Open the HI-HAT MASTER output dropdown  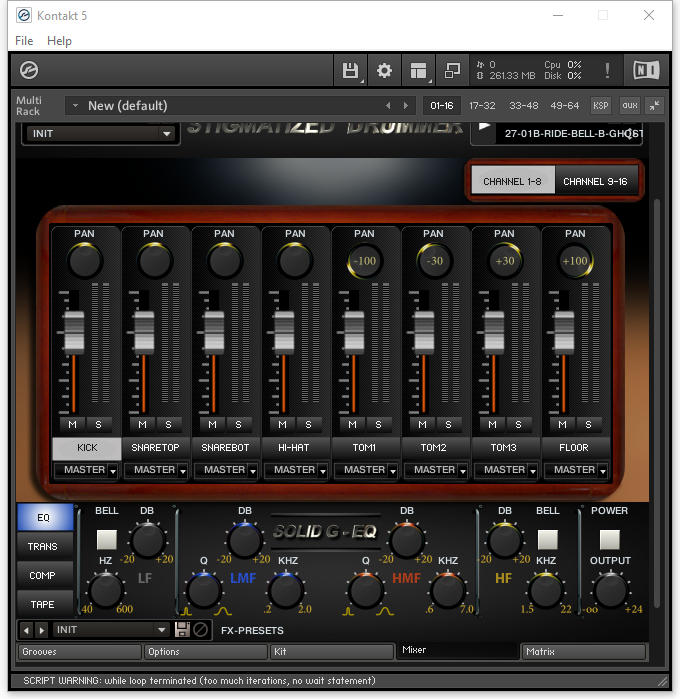[296, 470]
